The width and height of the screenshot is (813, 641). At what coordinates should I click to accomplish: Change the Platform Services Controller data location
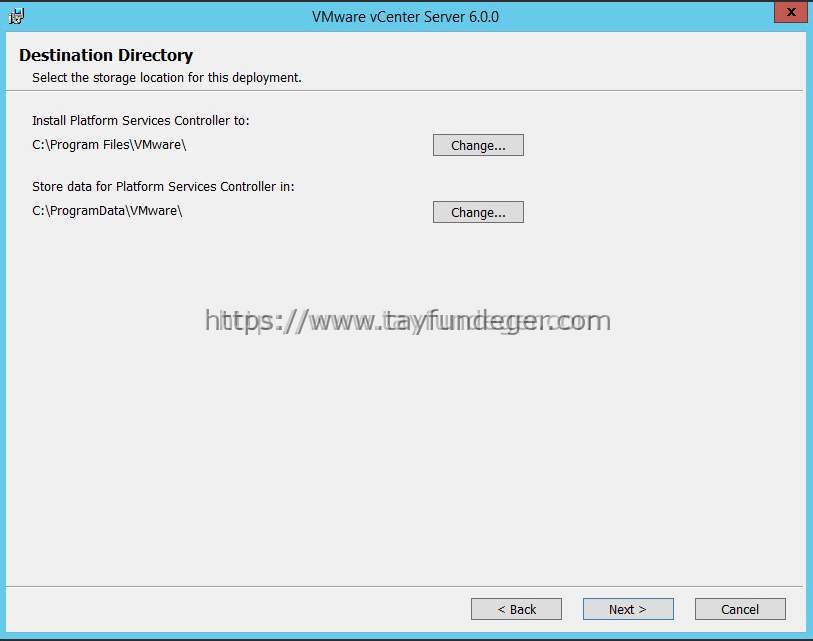click(x=478, y=212)
